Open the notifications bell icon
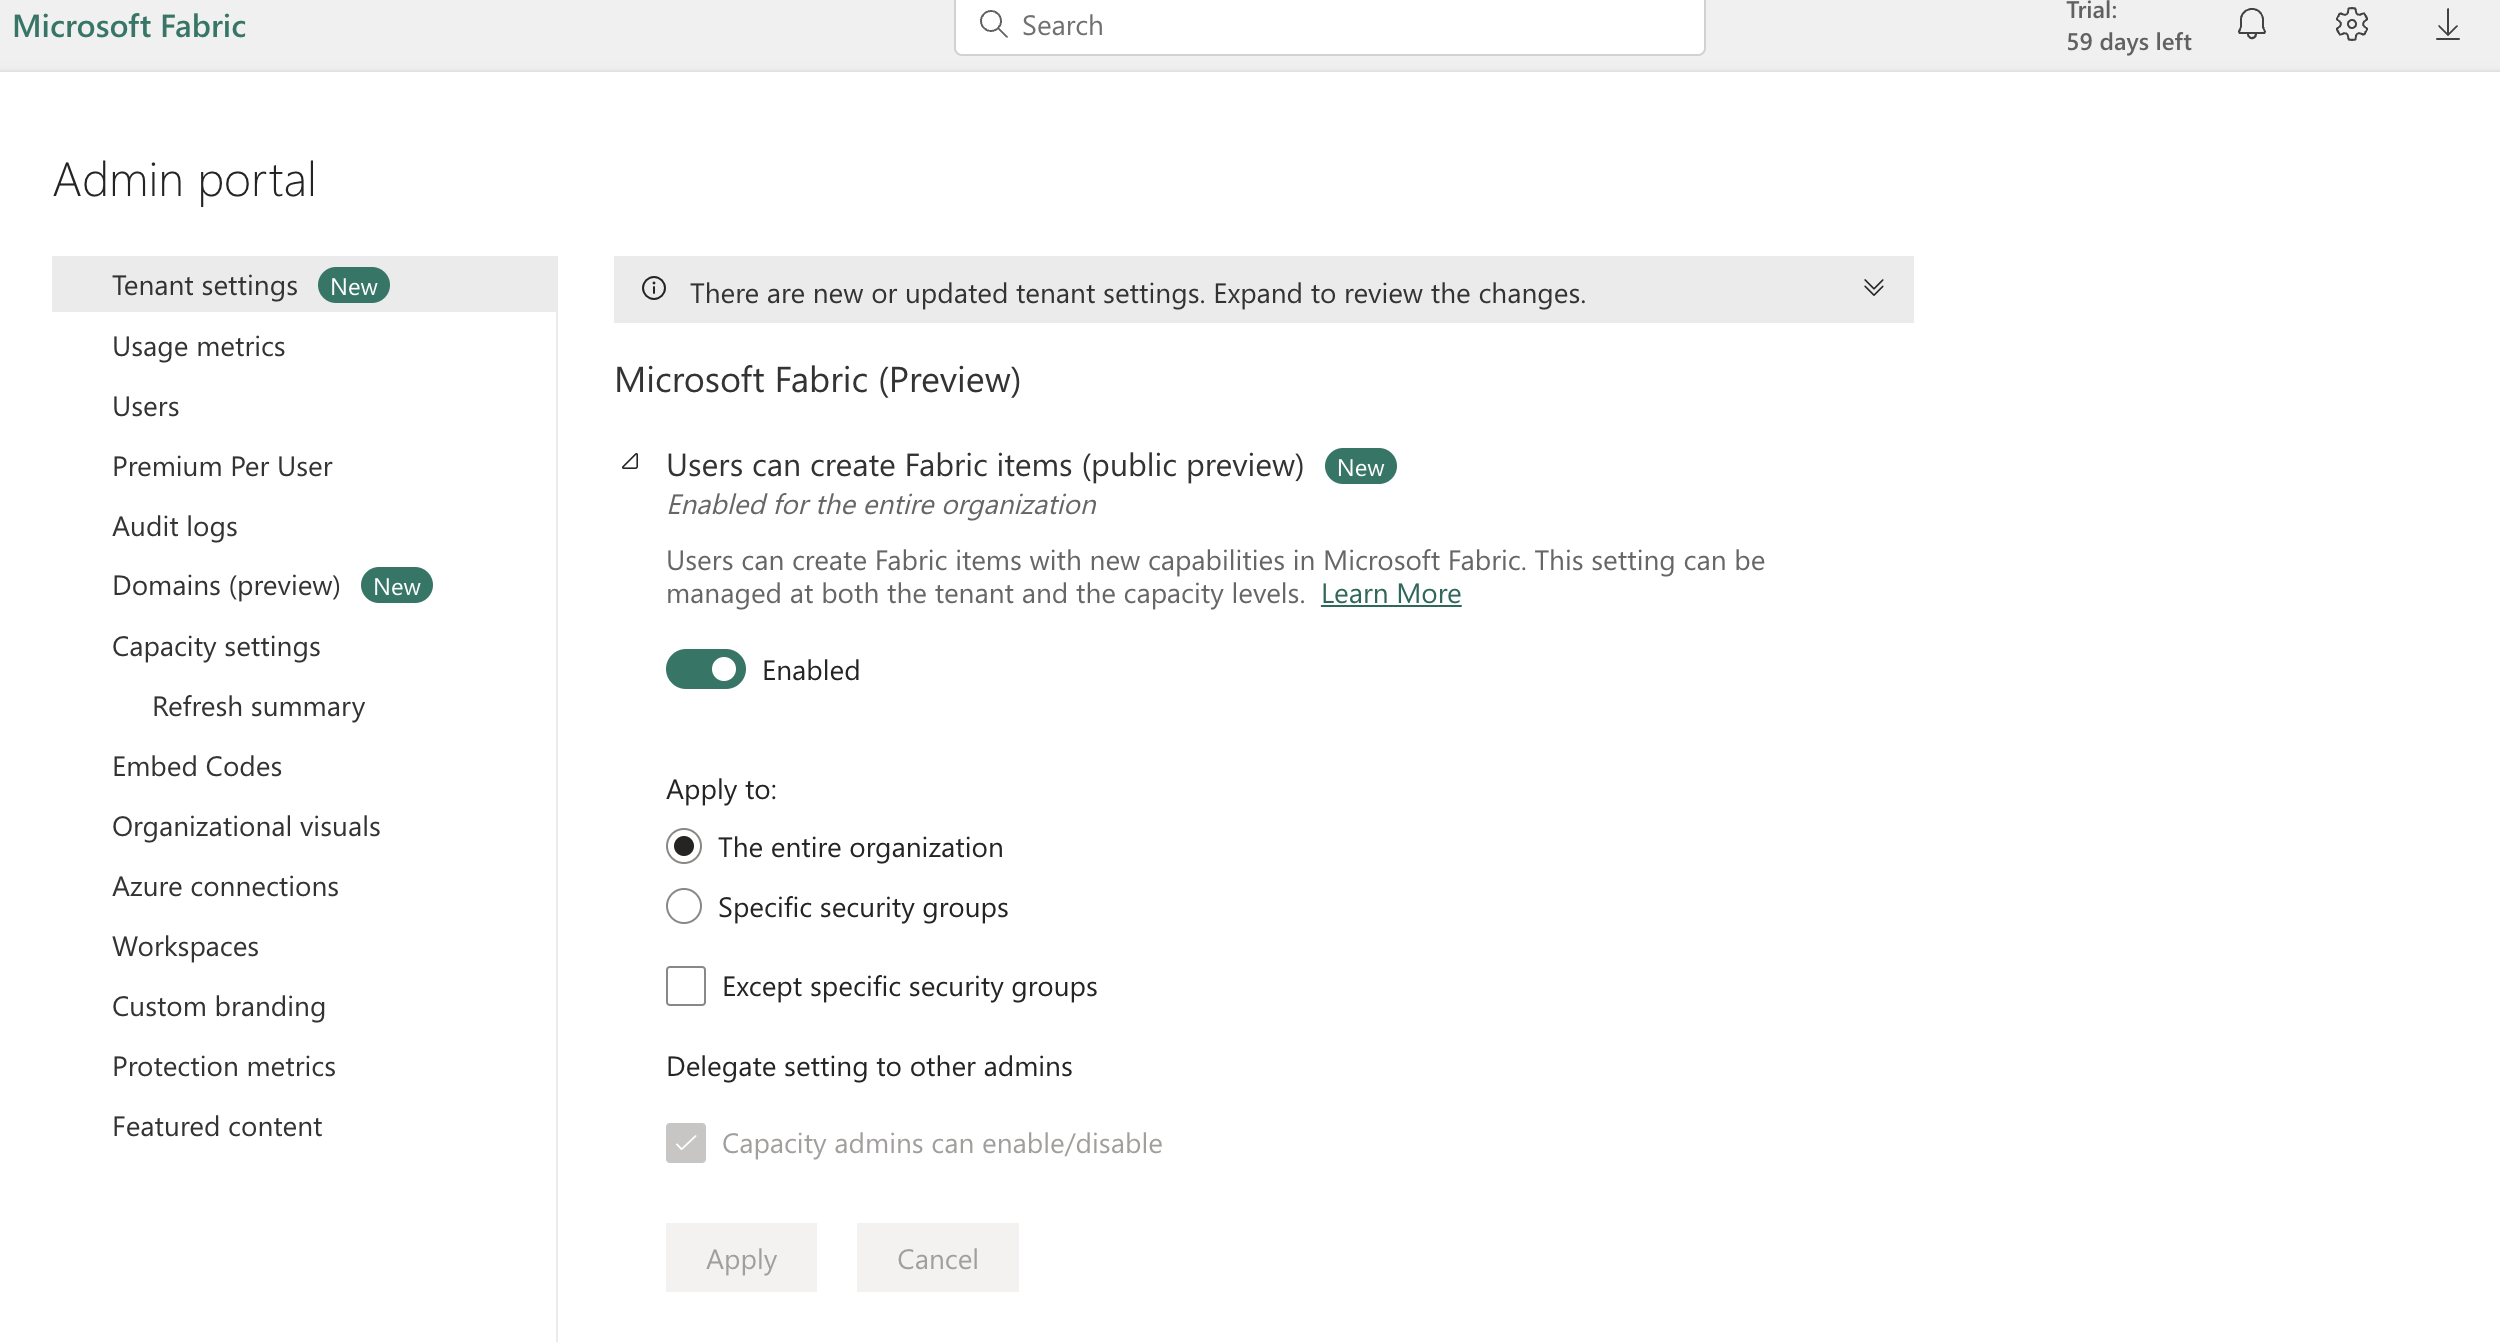The height and width of the screenshot is (1342, 2500). tap(2251, 24)
